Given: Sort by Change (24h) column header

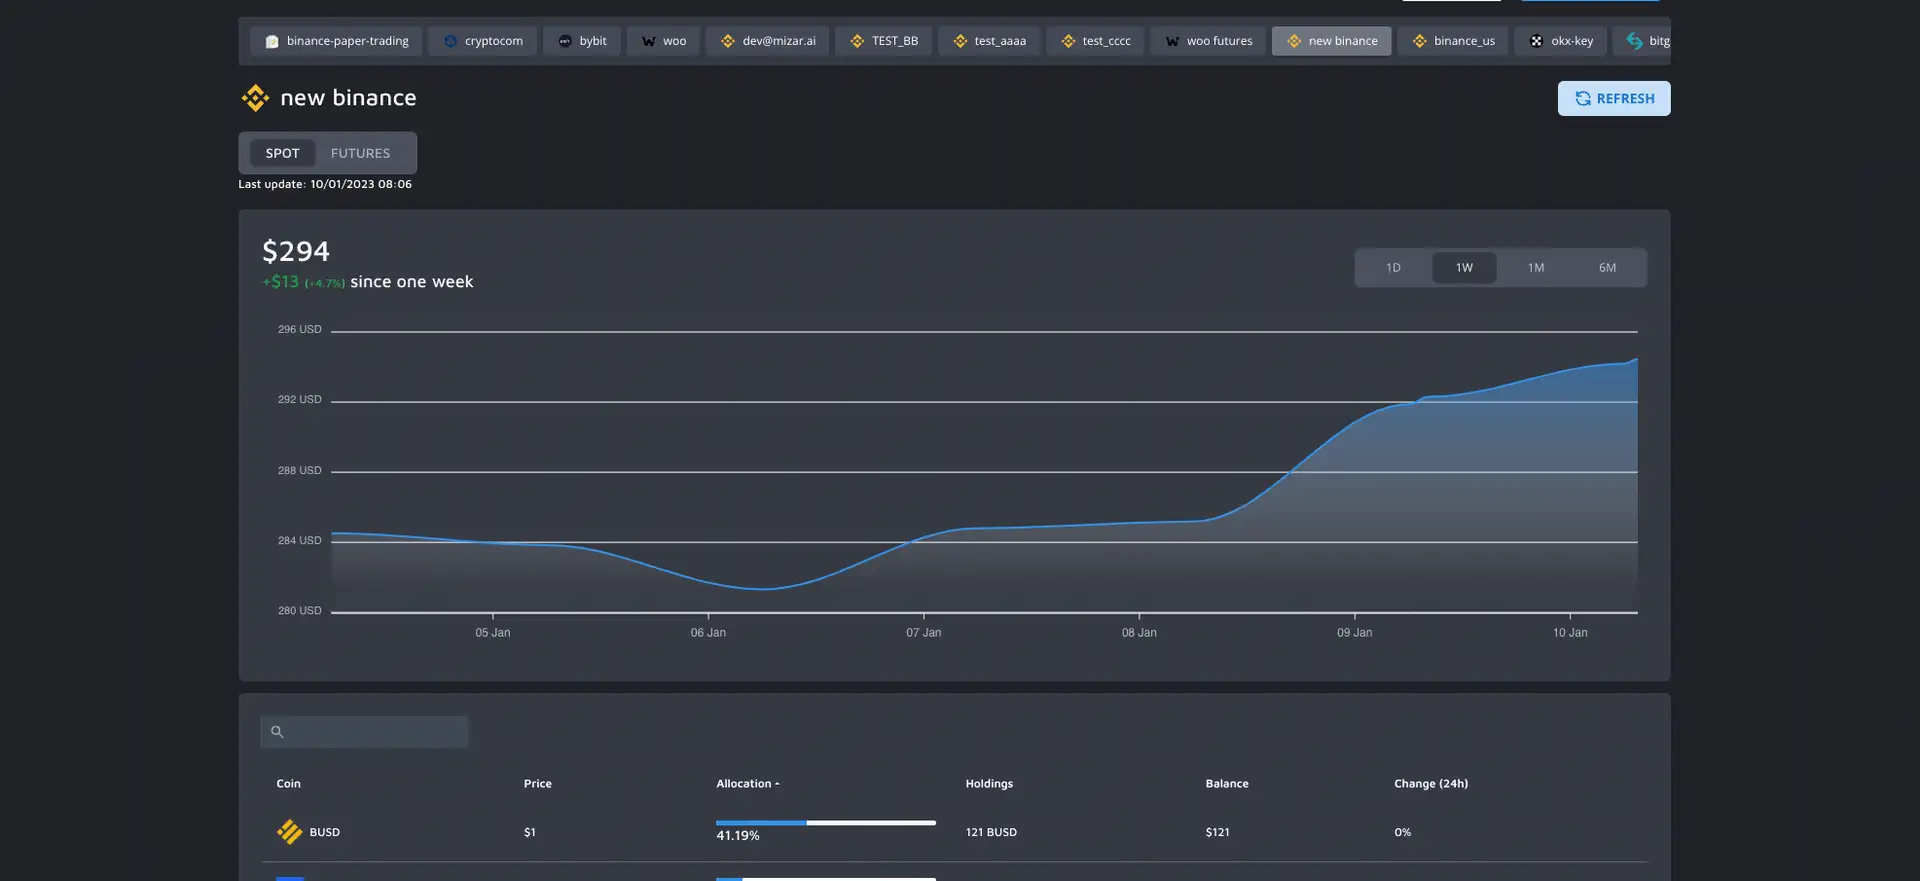Looking at the screenshot, I should pyautogui.click(x=1430, y=784).
